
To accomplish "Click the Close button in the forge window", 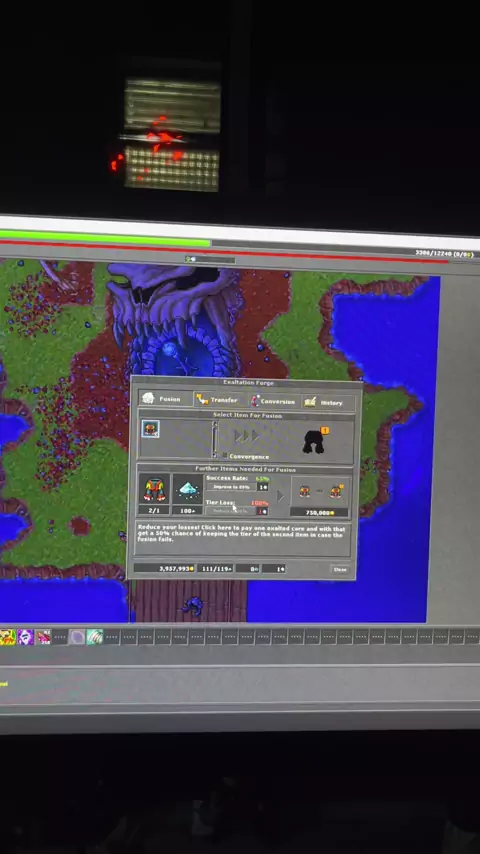I will (x=340, y=569).
